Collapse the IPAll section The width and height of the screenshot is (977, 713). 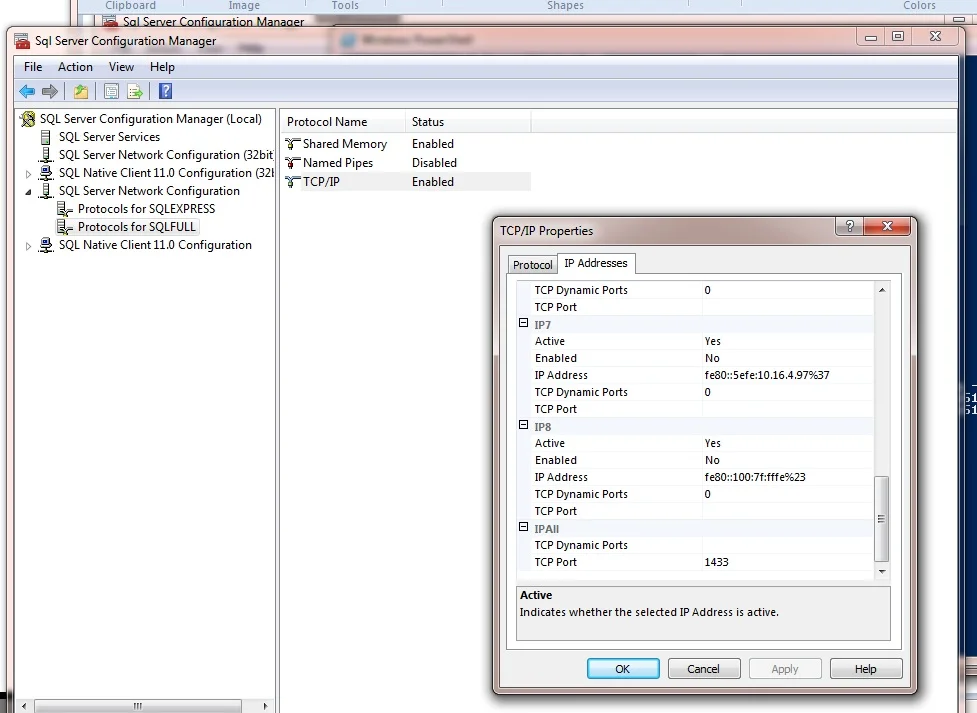[x=523, y=527]
